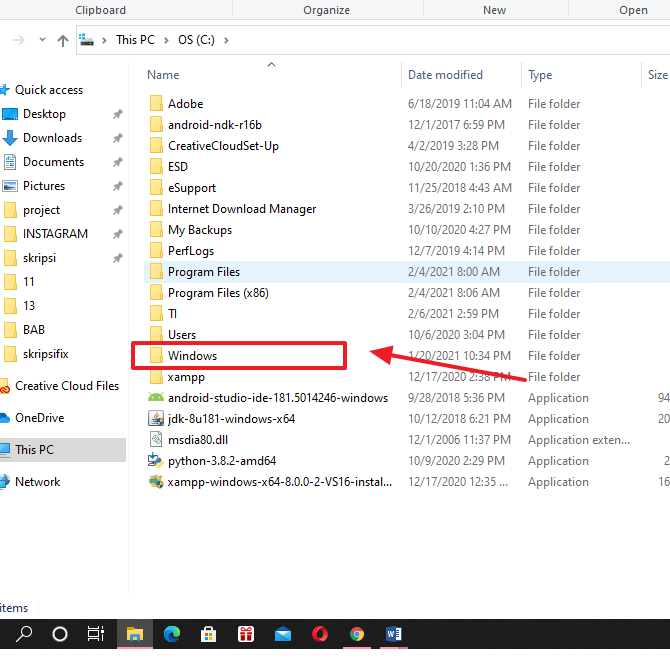Image resolution: width=670 pixels, height=670 pixels.
Task: Open the project folder in sidebar
Action: point(41,210)
